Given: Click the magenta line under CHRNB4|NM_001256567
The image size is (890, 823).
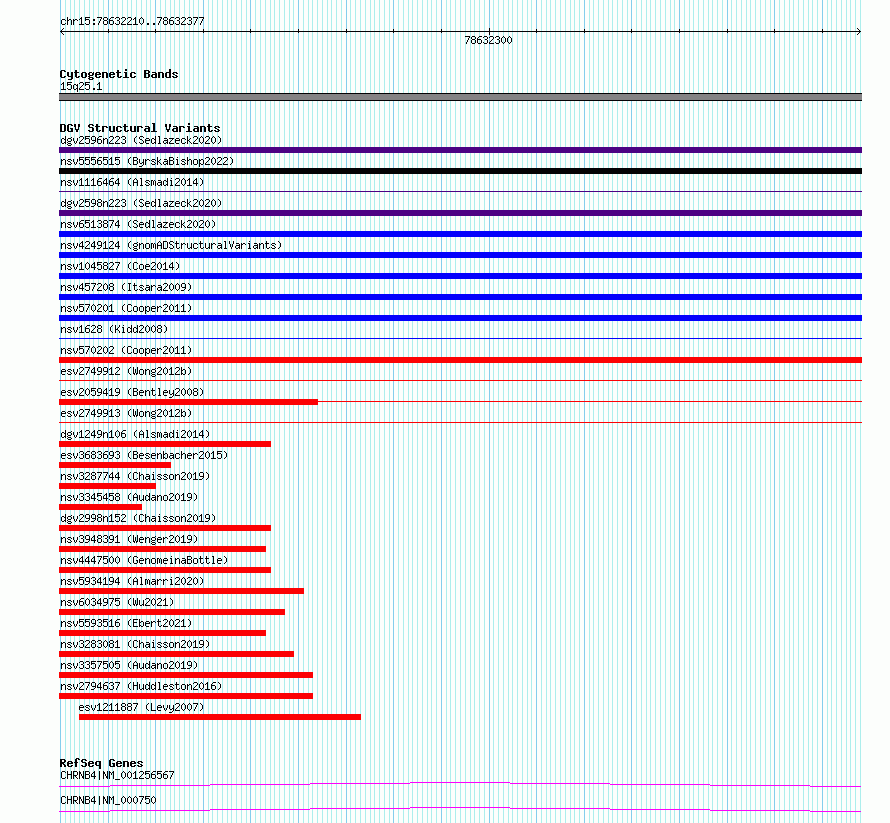Looking at the screenshot, I should coord(460,784).
